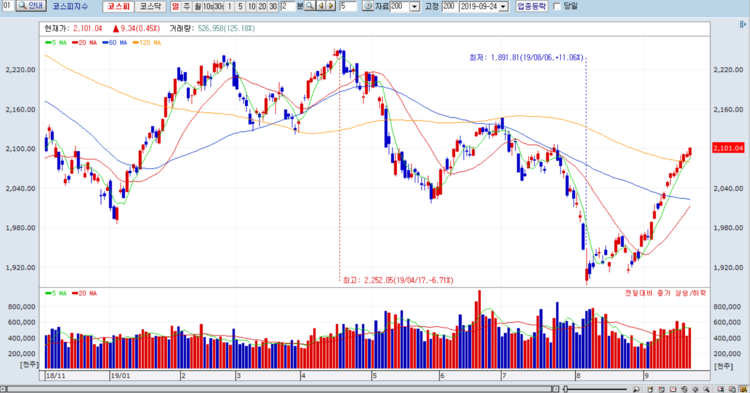Click the side panel icon at chart's top right
Viewport: 750px width, 393px height.
743,24
